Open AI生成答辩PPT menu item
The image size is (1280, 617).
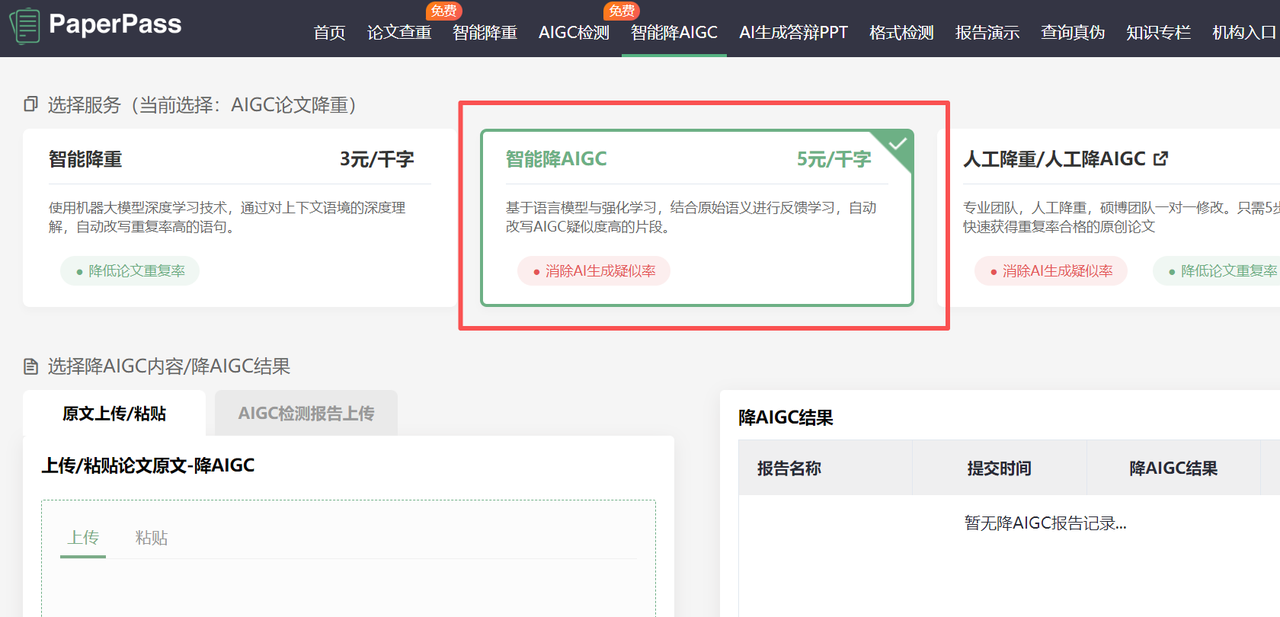tap(793, 32)
